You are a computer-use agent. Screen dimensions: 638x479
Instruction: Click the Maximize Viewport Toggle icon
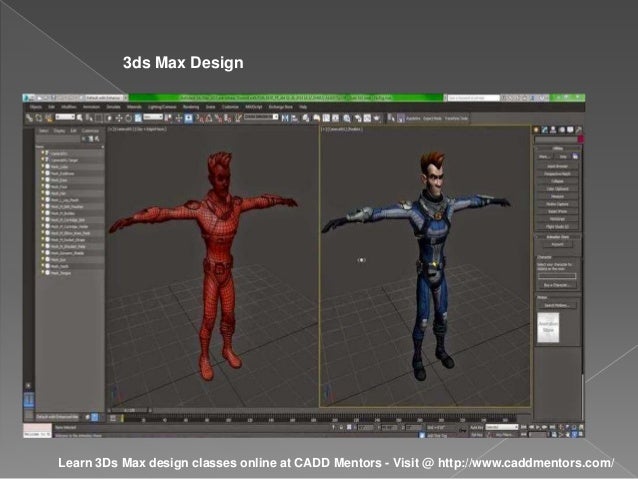[x=581, y=435]
